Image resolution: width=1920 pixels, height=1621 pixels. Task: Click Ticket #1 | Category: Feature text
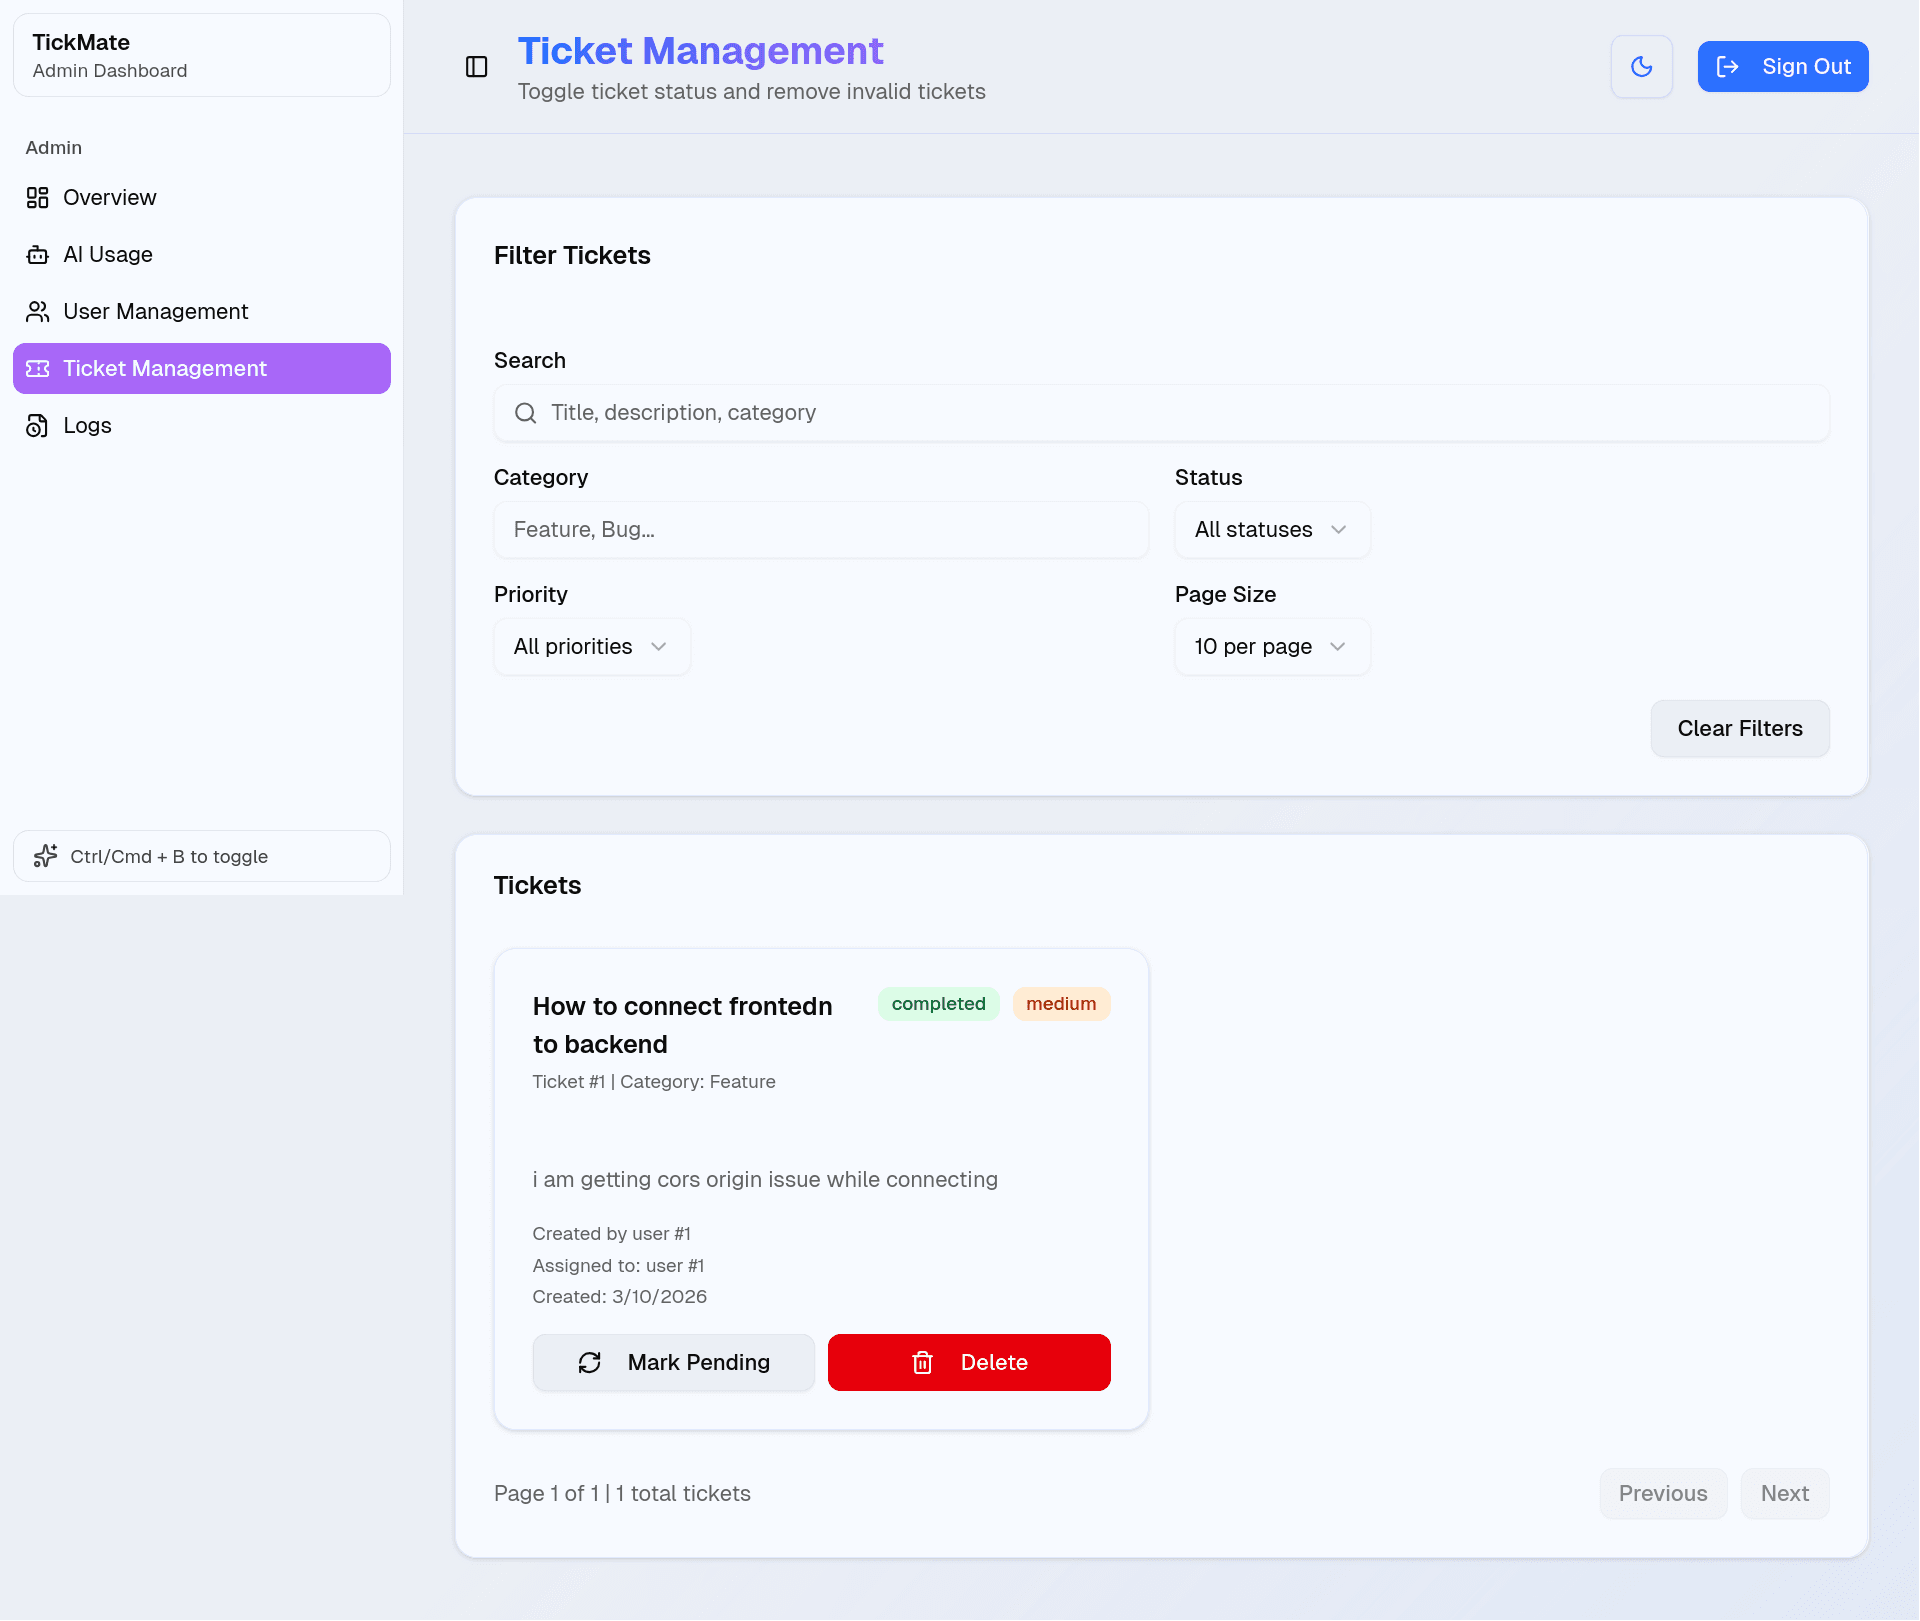654,1082
